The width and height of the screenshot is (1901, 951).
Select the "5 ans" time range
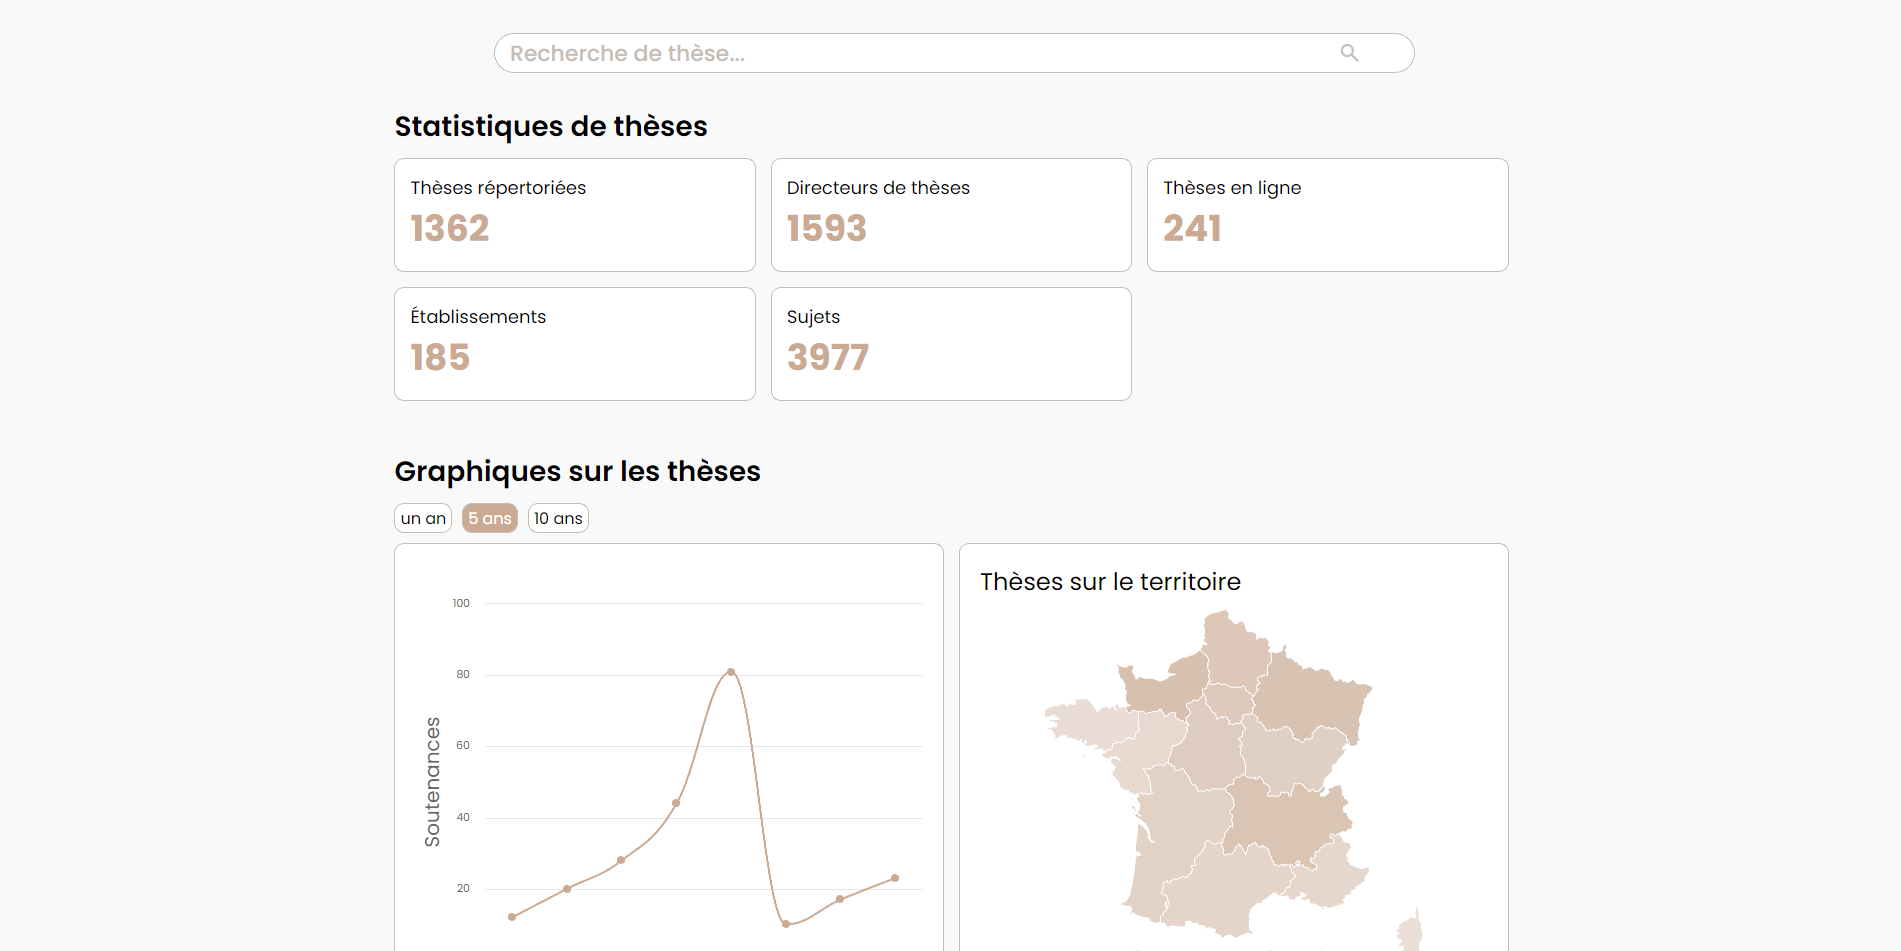coord(490,518)
